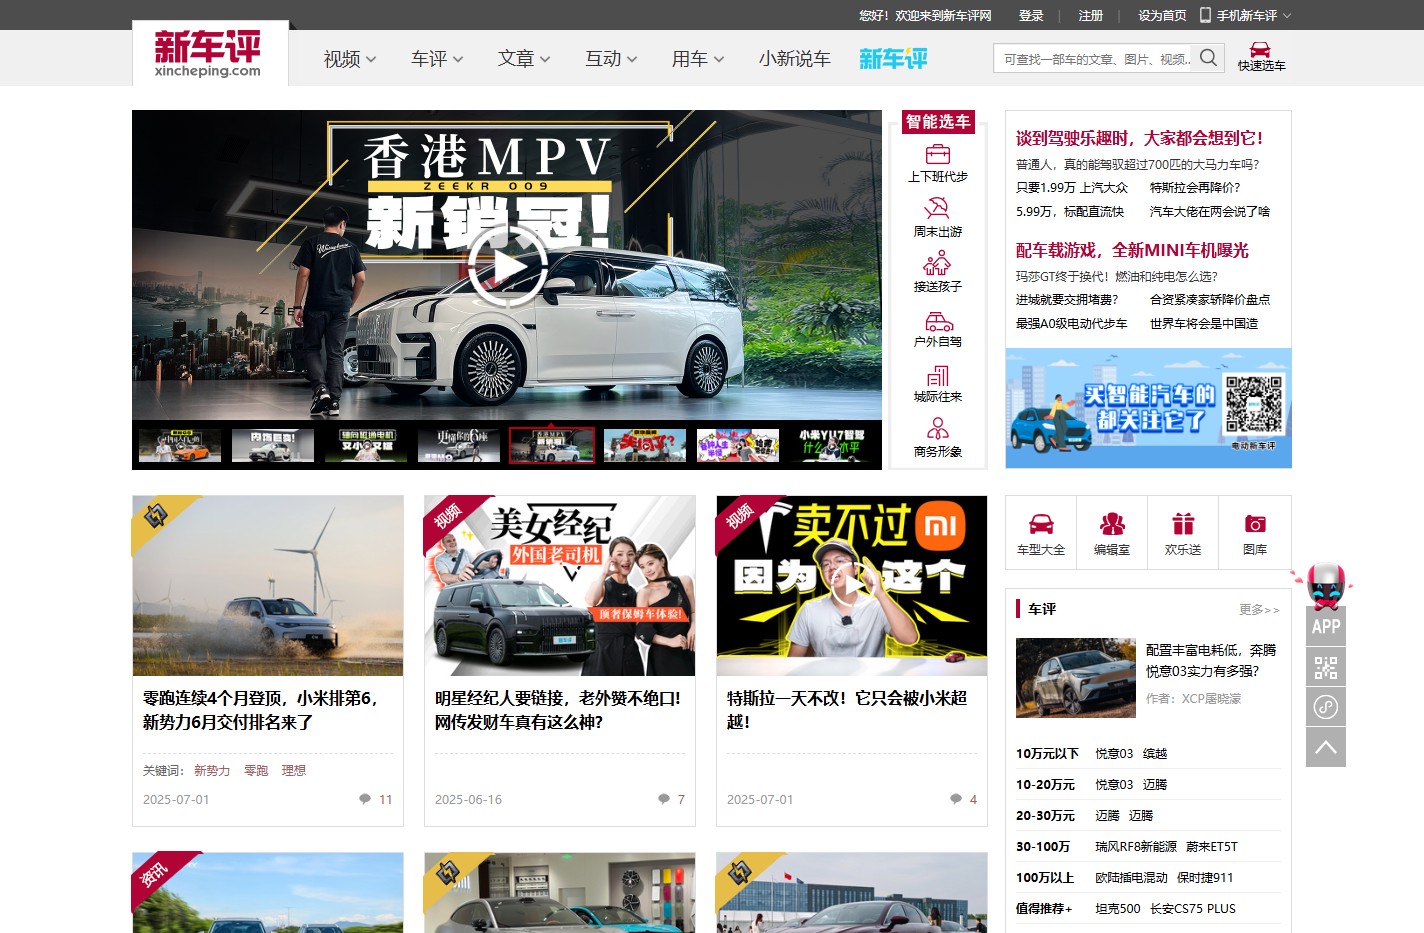
Task: Click 更多>> in 车评 panel
Action: tap(1259, 609)
